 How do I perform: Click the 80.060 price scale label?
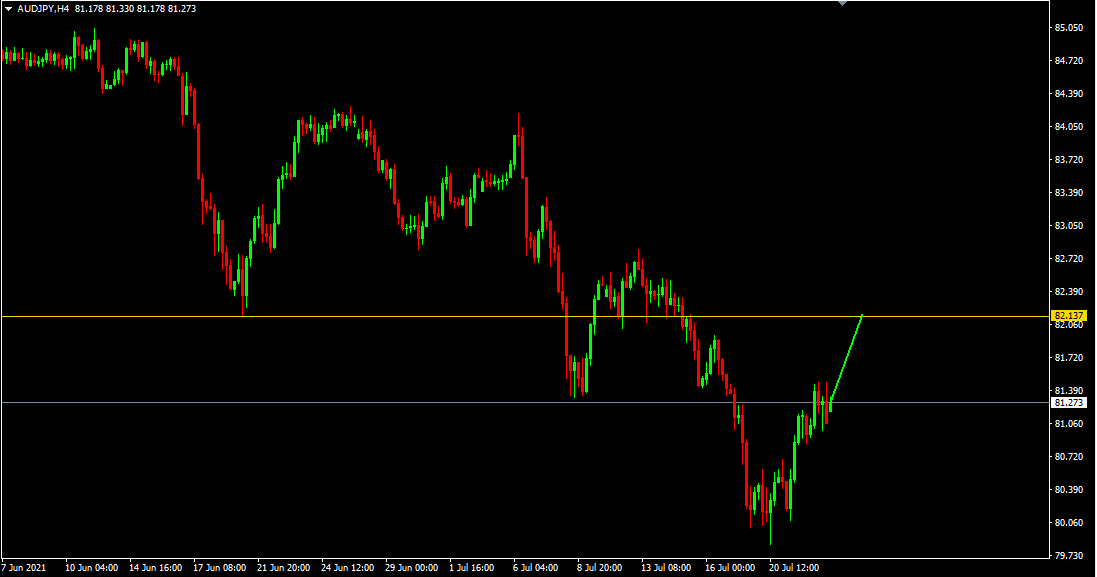pos(1069,523)
